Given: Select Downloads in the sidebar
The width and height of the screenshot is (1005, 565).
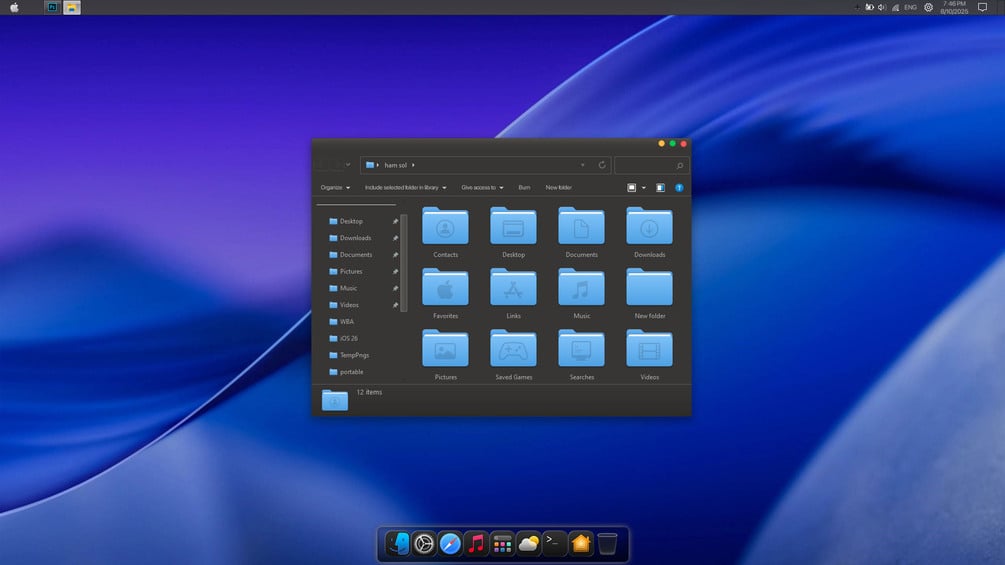Looking at the screenshot, I should (x=356, y=238).
